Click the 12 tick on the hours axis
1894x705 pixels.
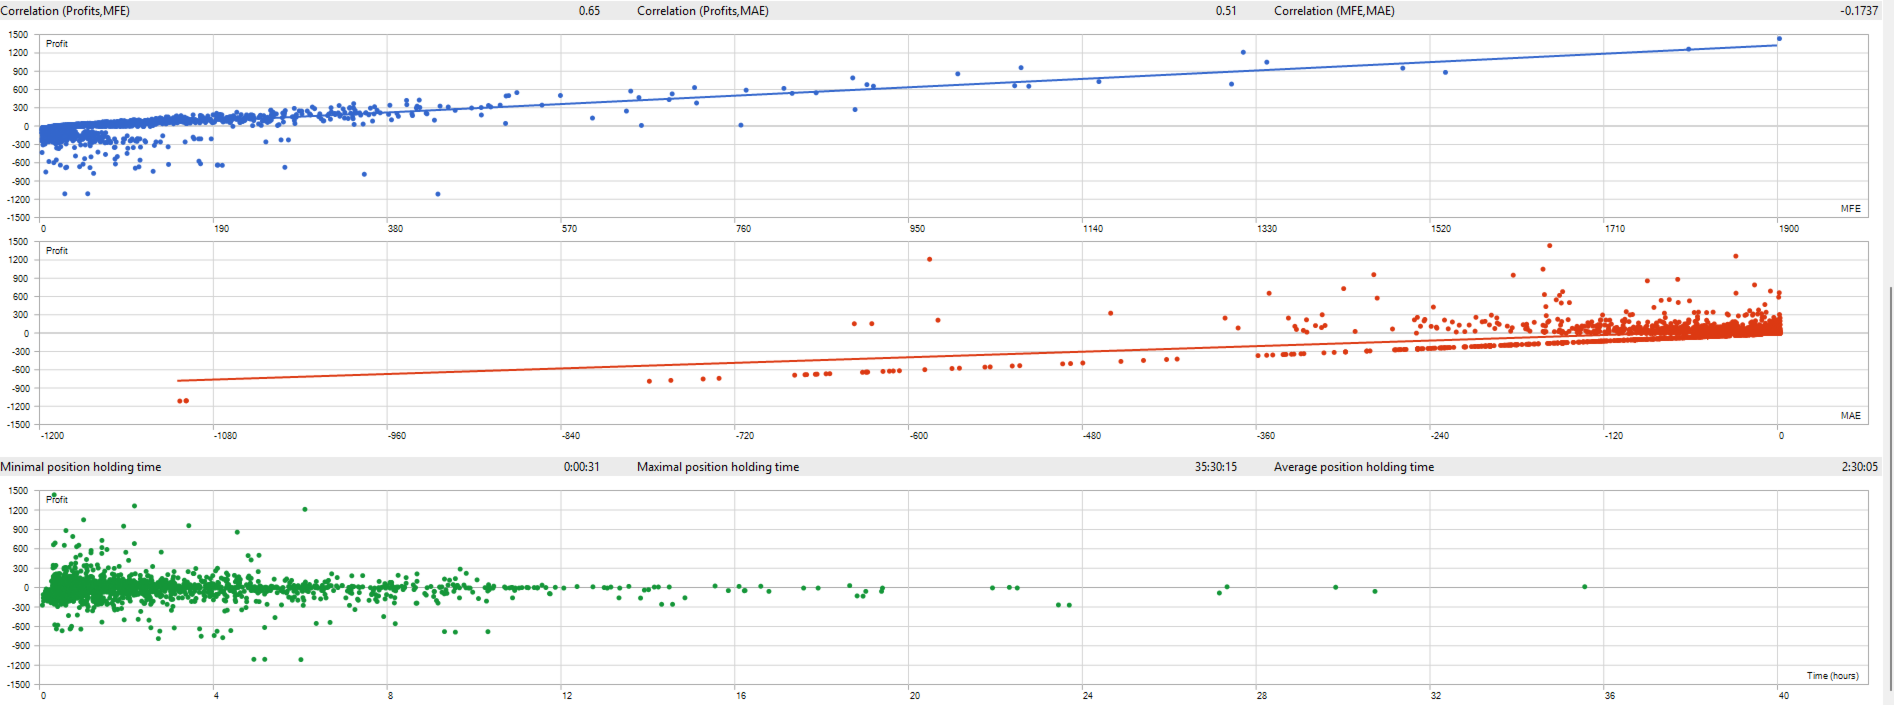click(567, 696)
